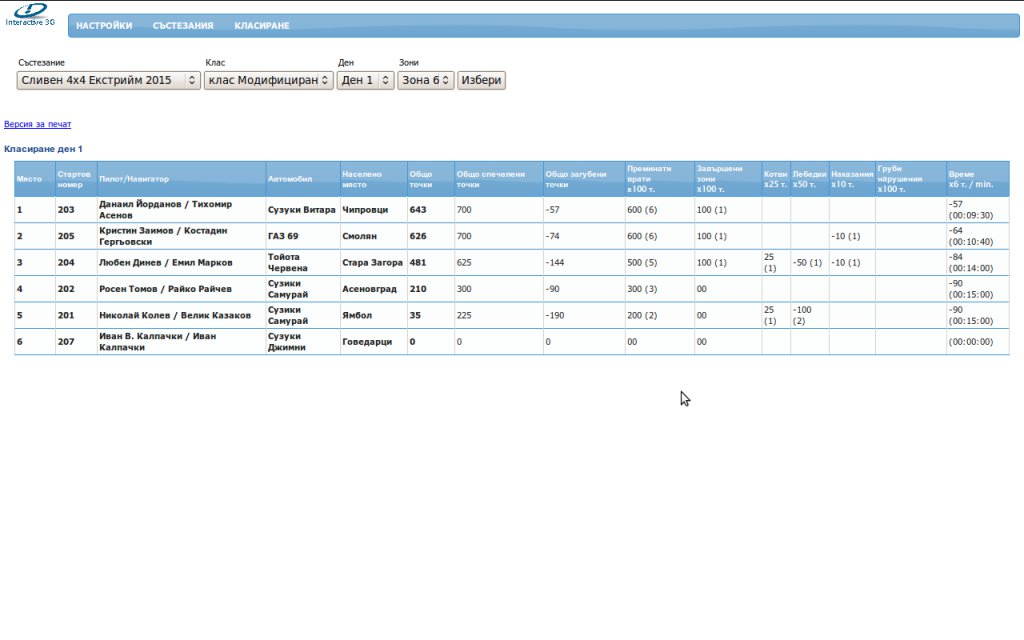This screenshot has width=1024, height=640.
Task: Click the Говедарци location cell
Action: coord(366,342)
